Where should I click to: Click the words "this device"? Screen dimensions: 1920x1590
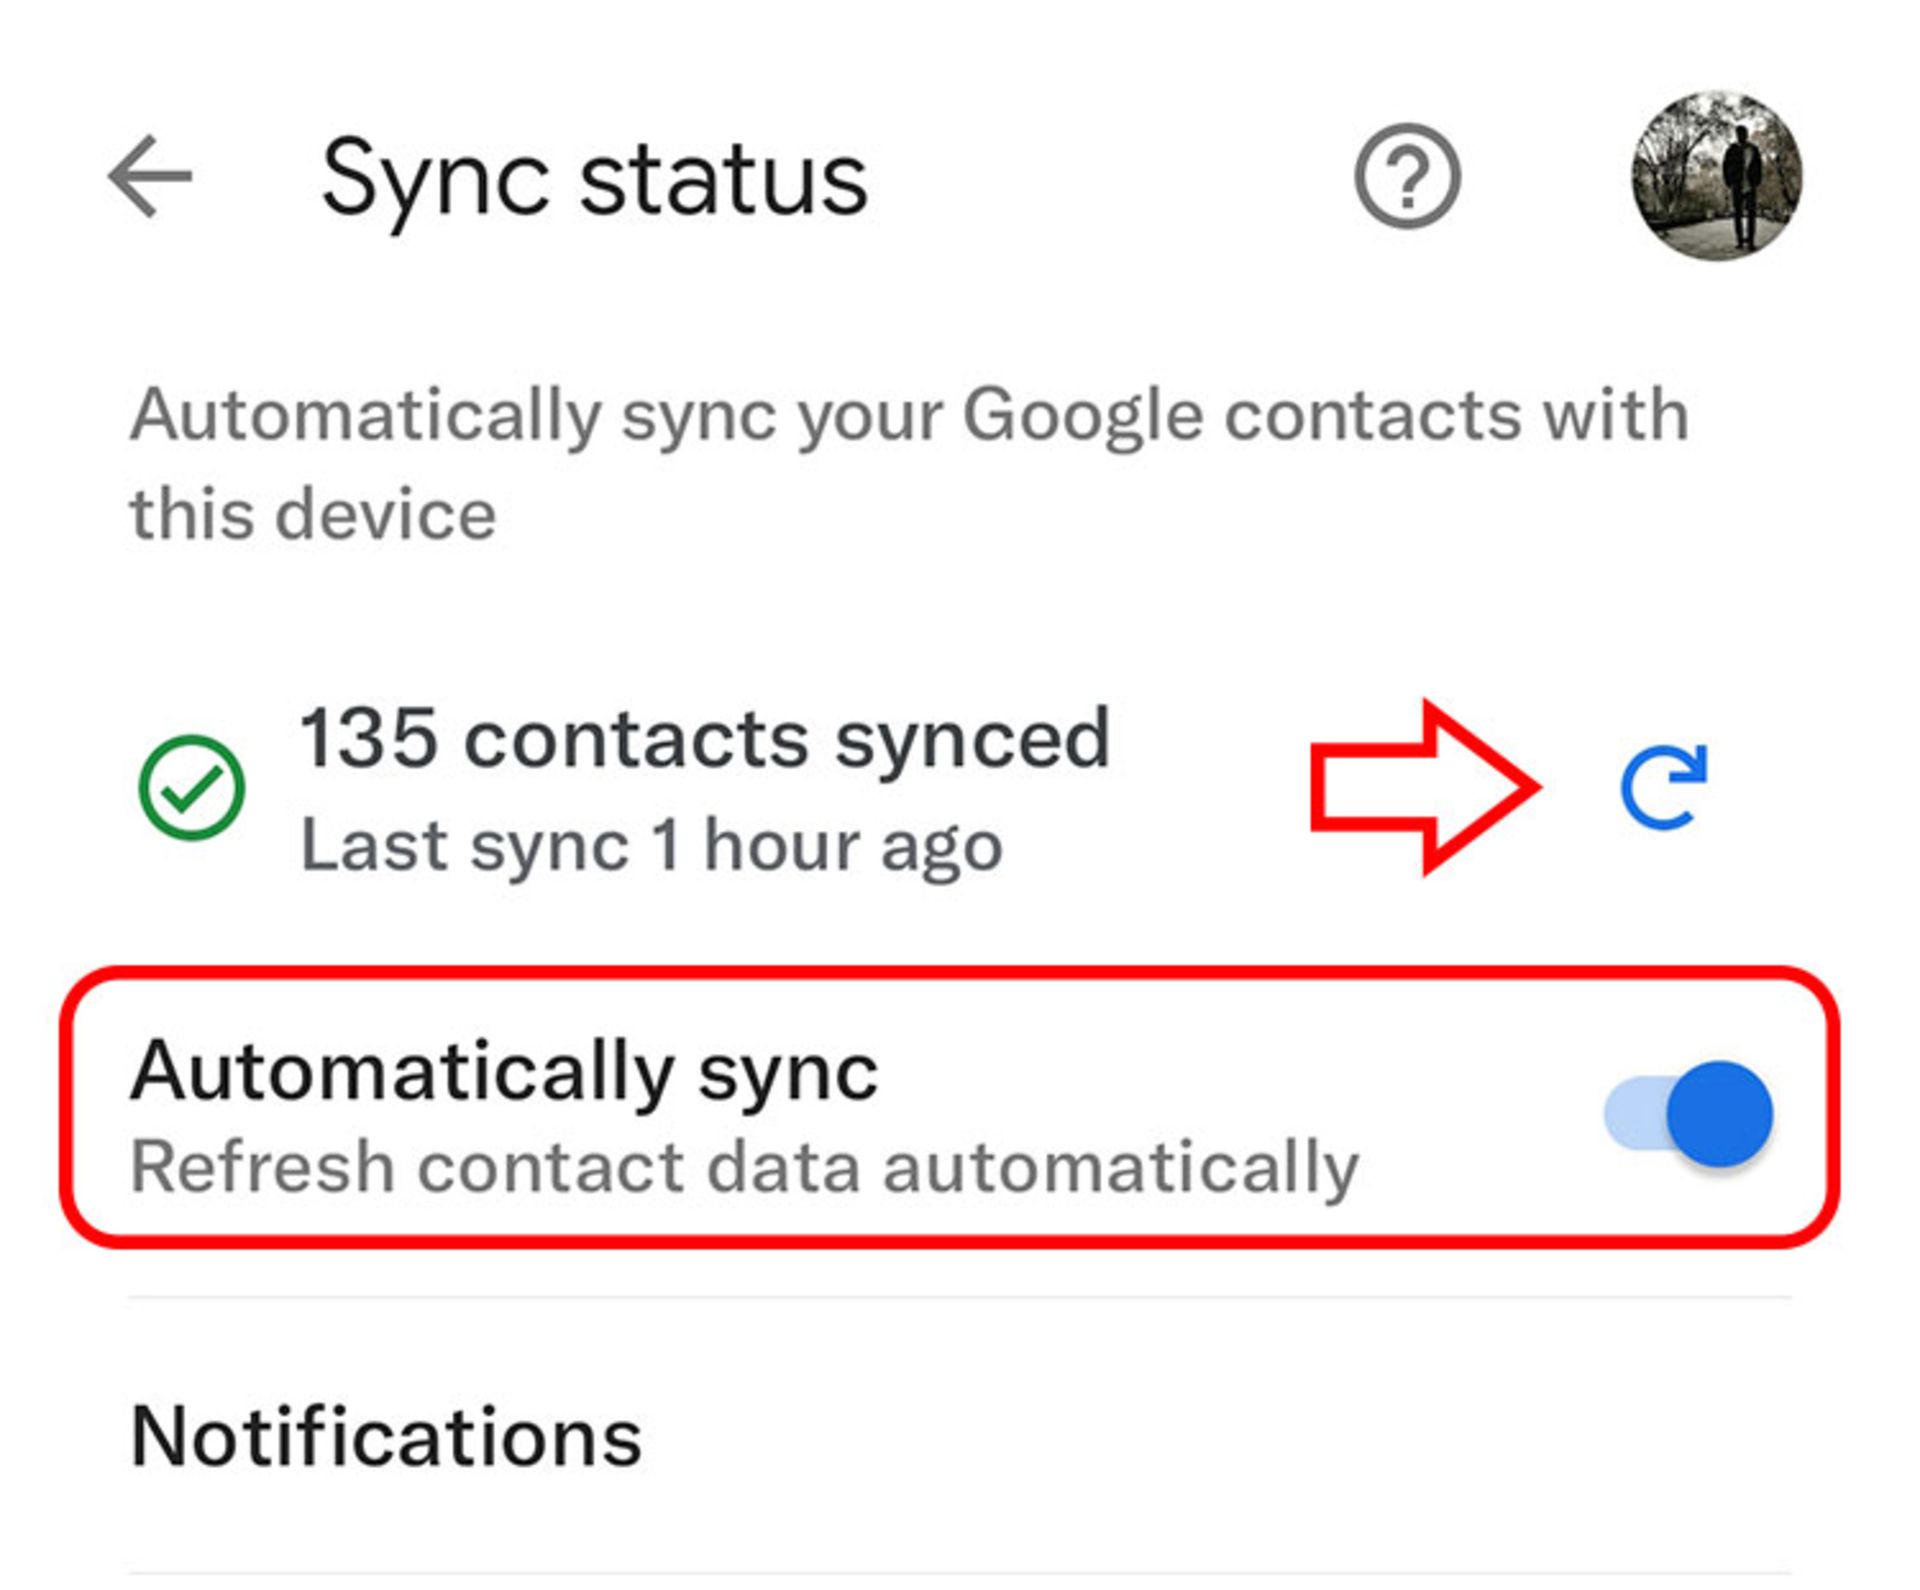(x=313, y=514)
